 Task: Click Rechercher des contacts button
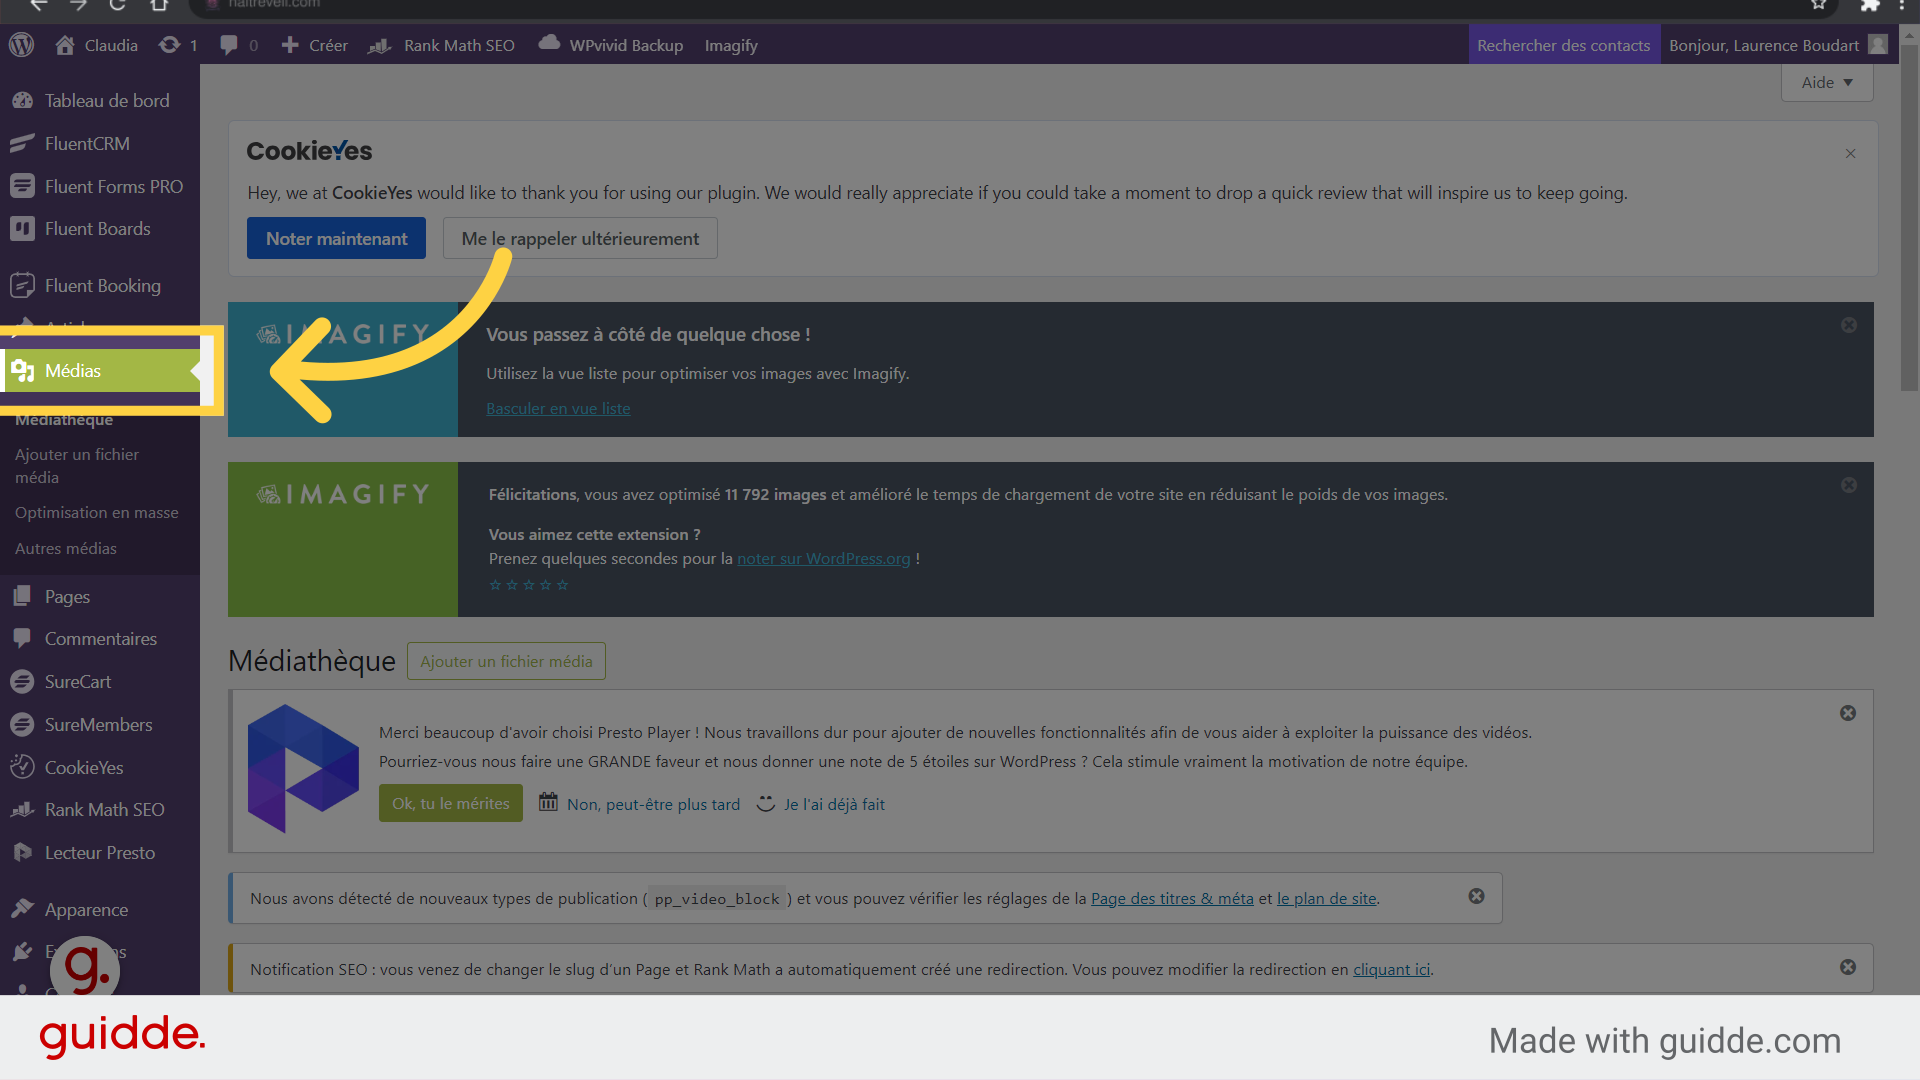[x=1564, y=45]
